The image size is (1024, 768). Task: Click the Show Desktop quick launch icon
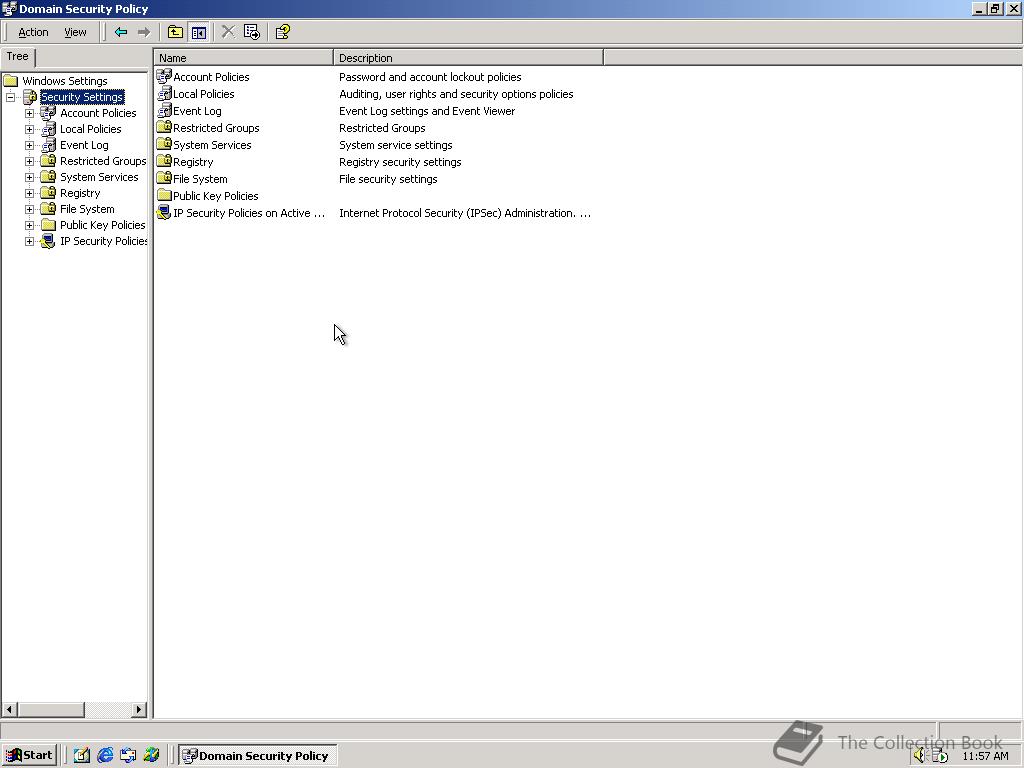pyautogui.click(x=82, y=756)
